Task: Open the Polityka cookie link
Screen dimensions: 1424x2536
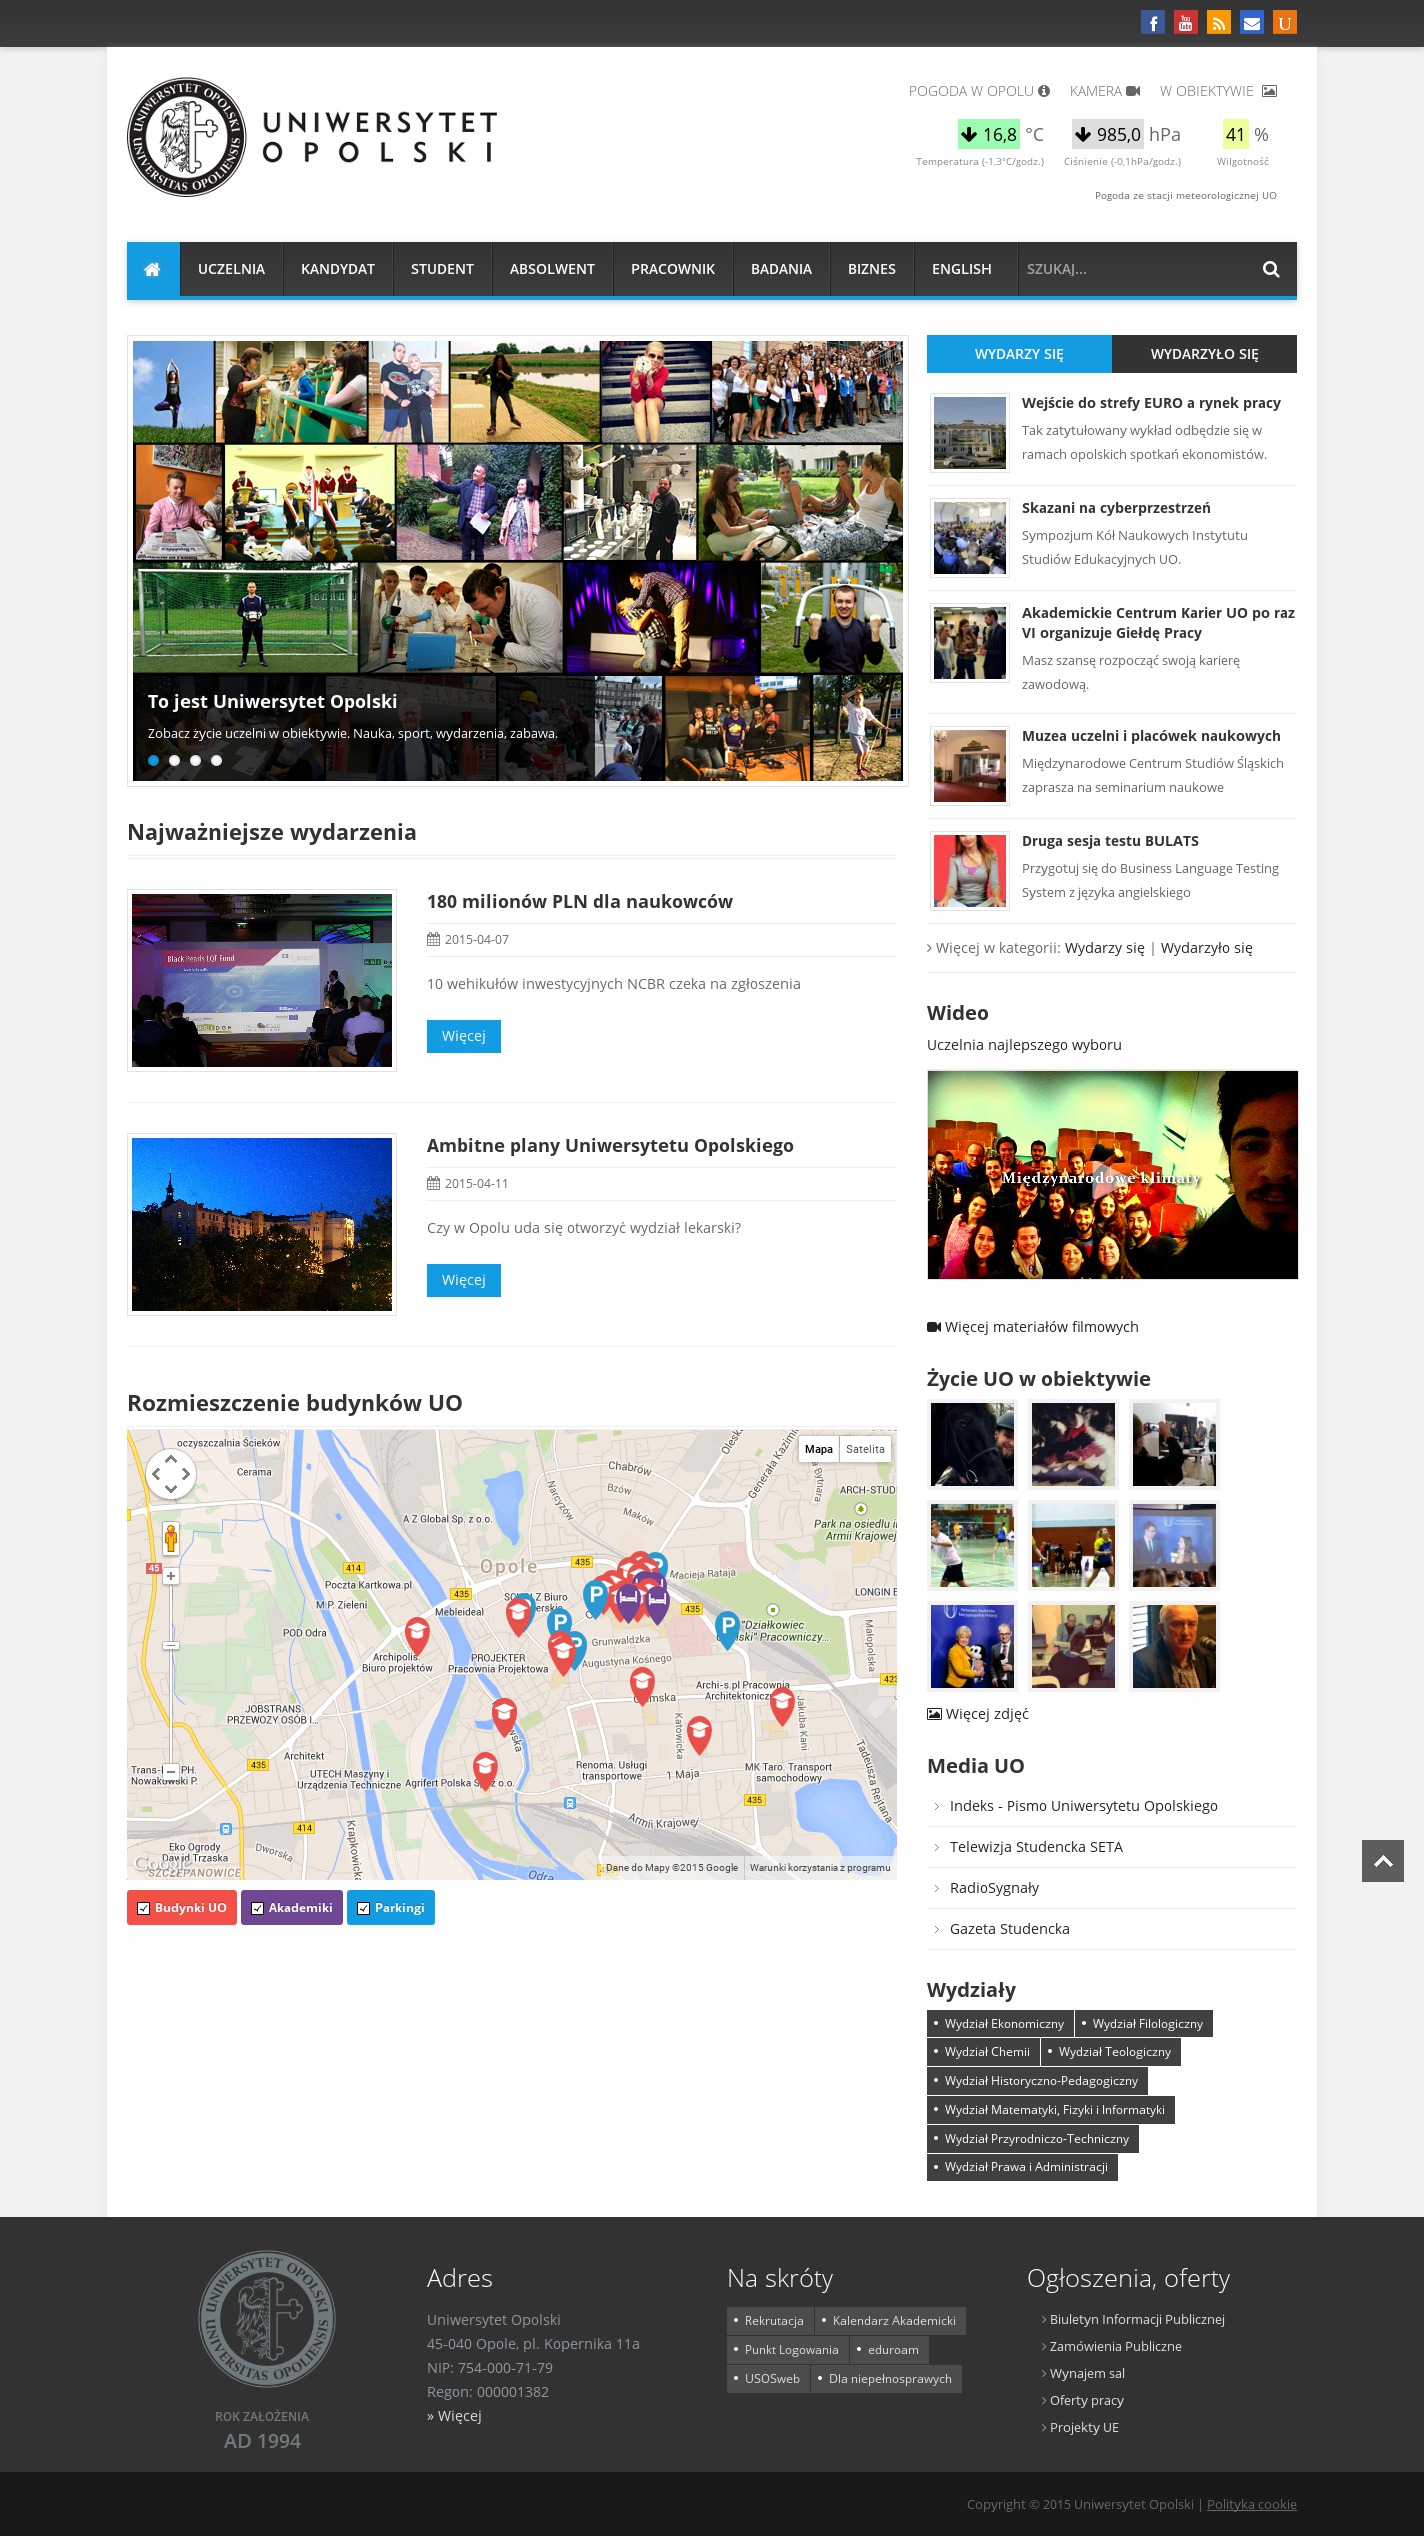Action: 1251,2504
